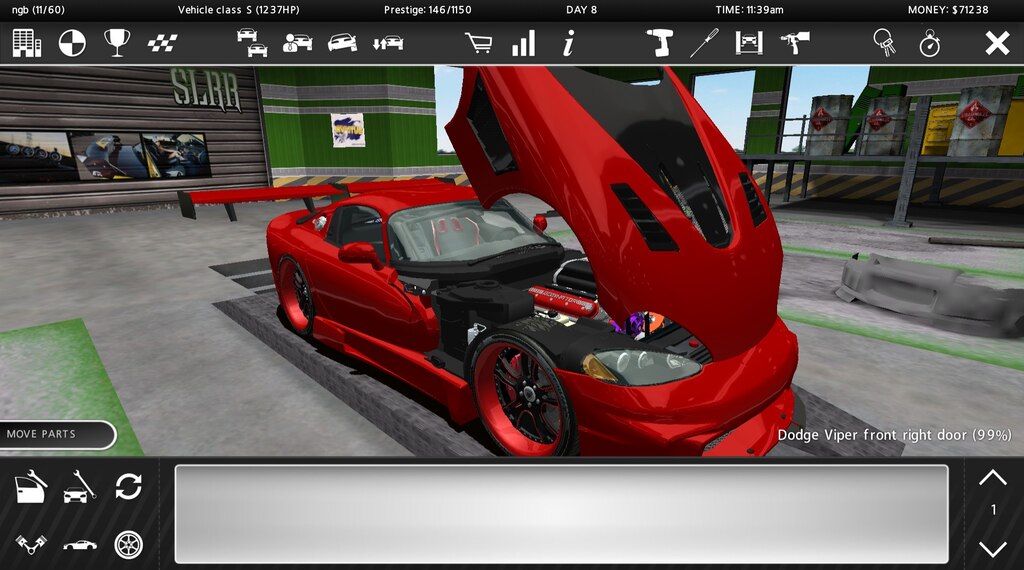Select the car silhouette body category
1024x570 pixels.
80,545
